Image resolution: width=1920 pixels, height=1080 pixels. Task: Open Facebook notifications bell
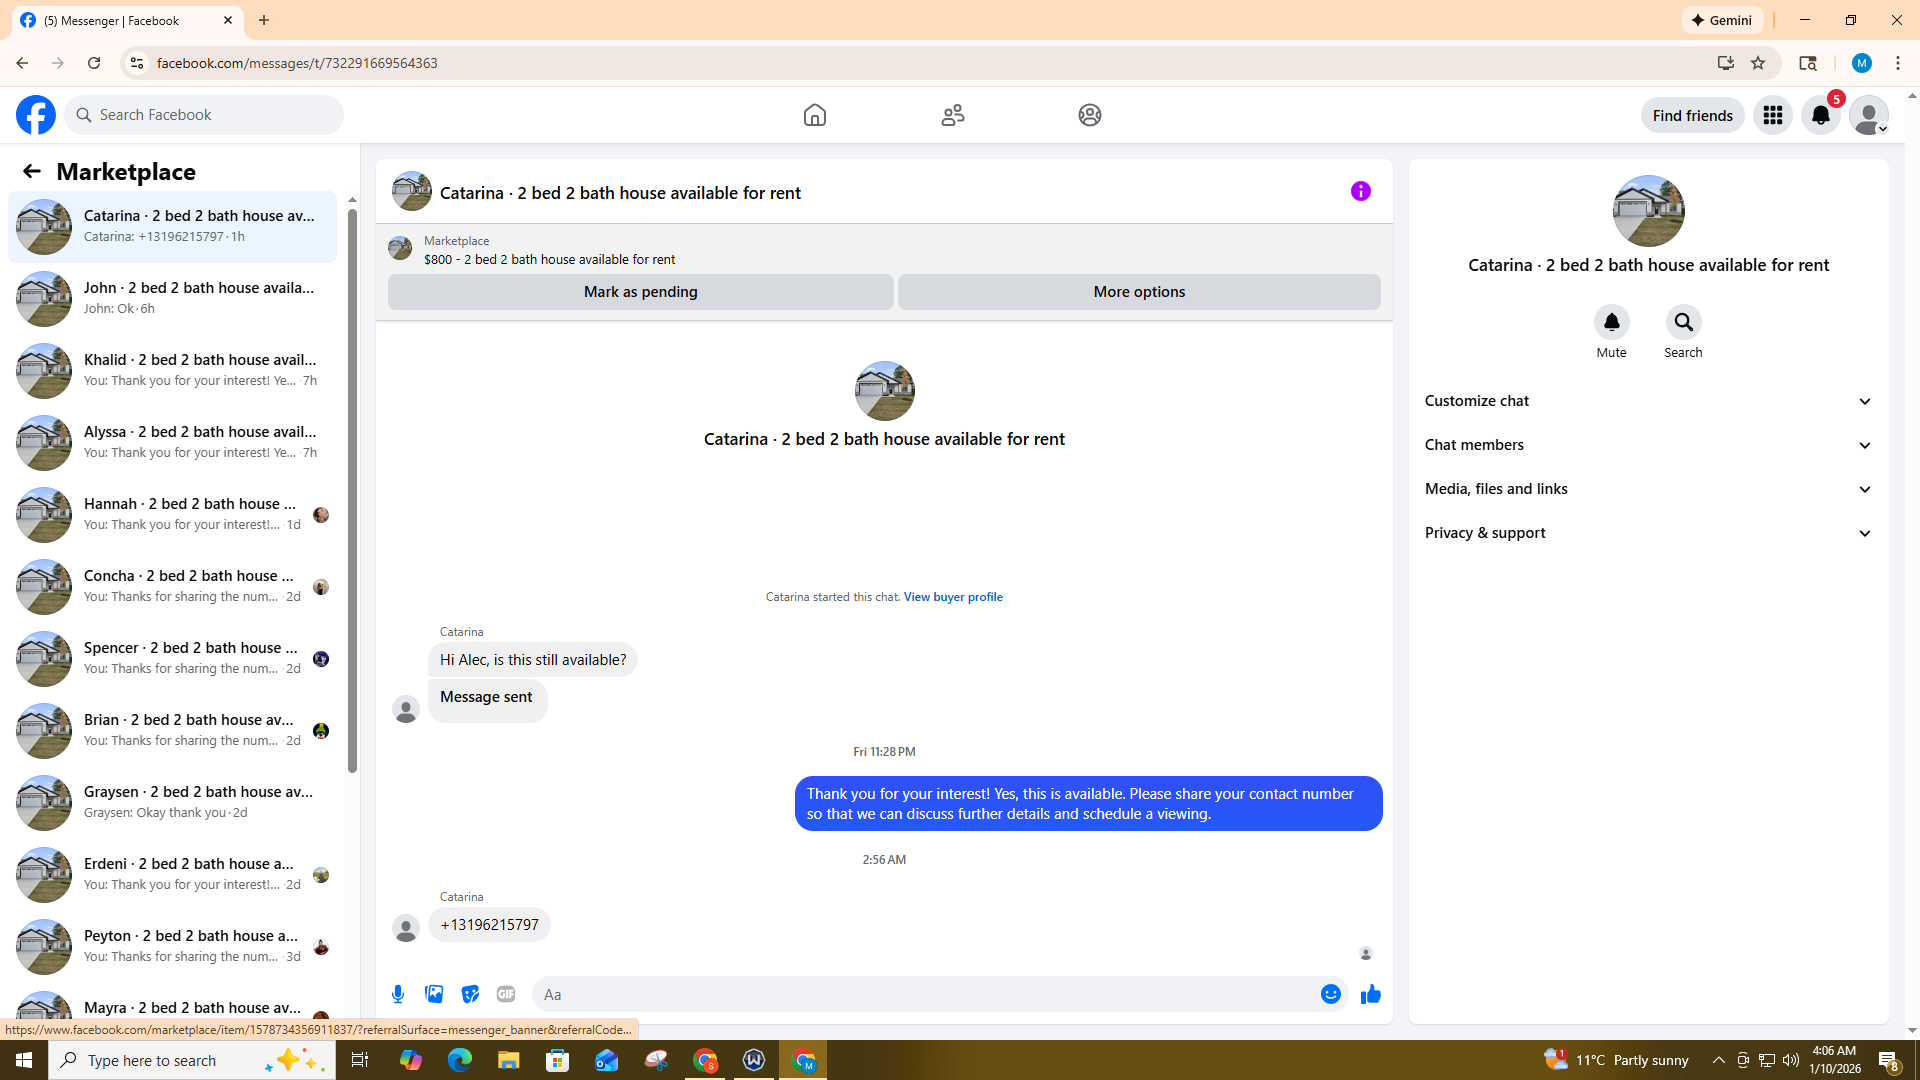pos(1820,115)
